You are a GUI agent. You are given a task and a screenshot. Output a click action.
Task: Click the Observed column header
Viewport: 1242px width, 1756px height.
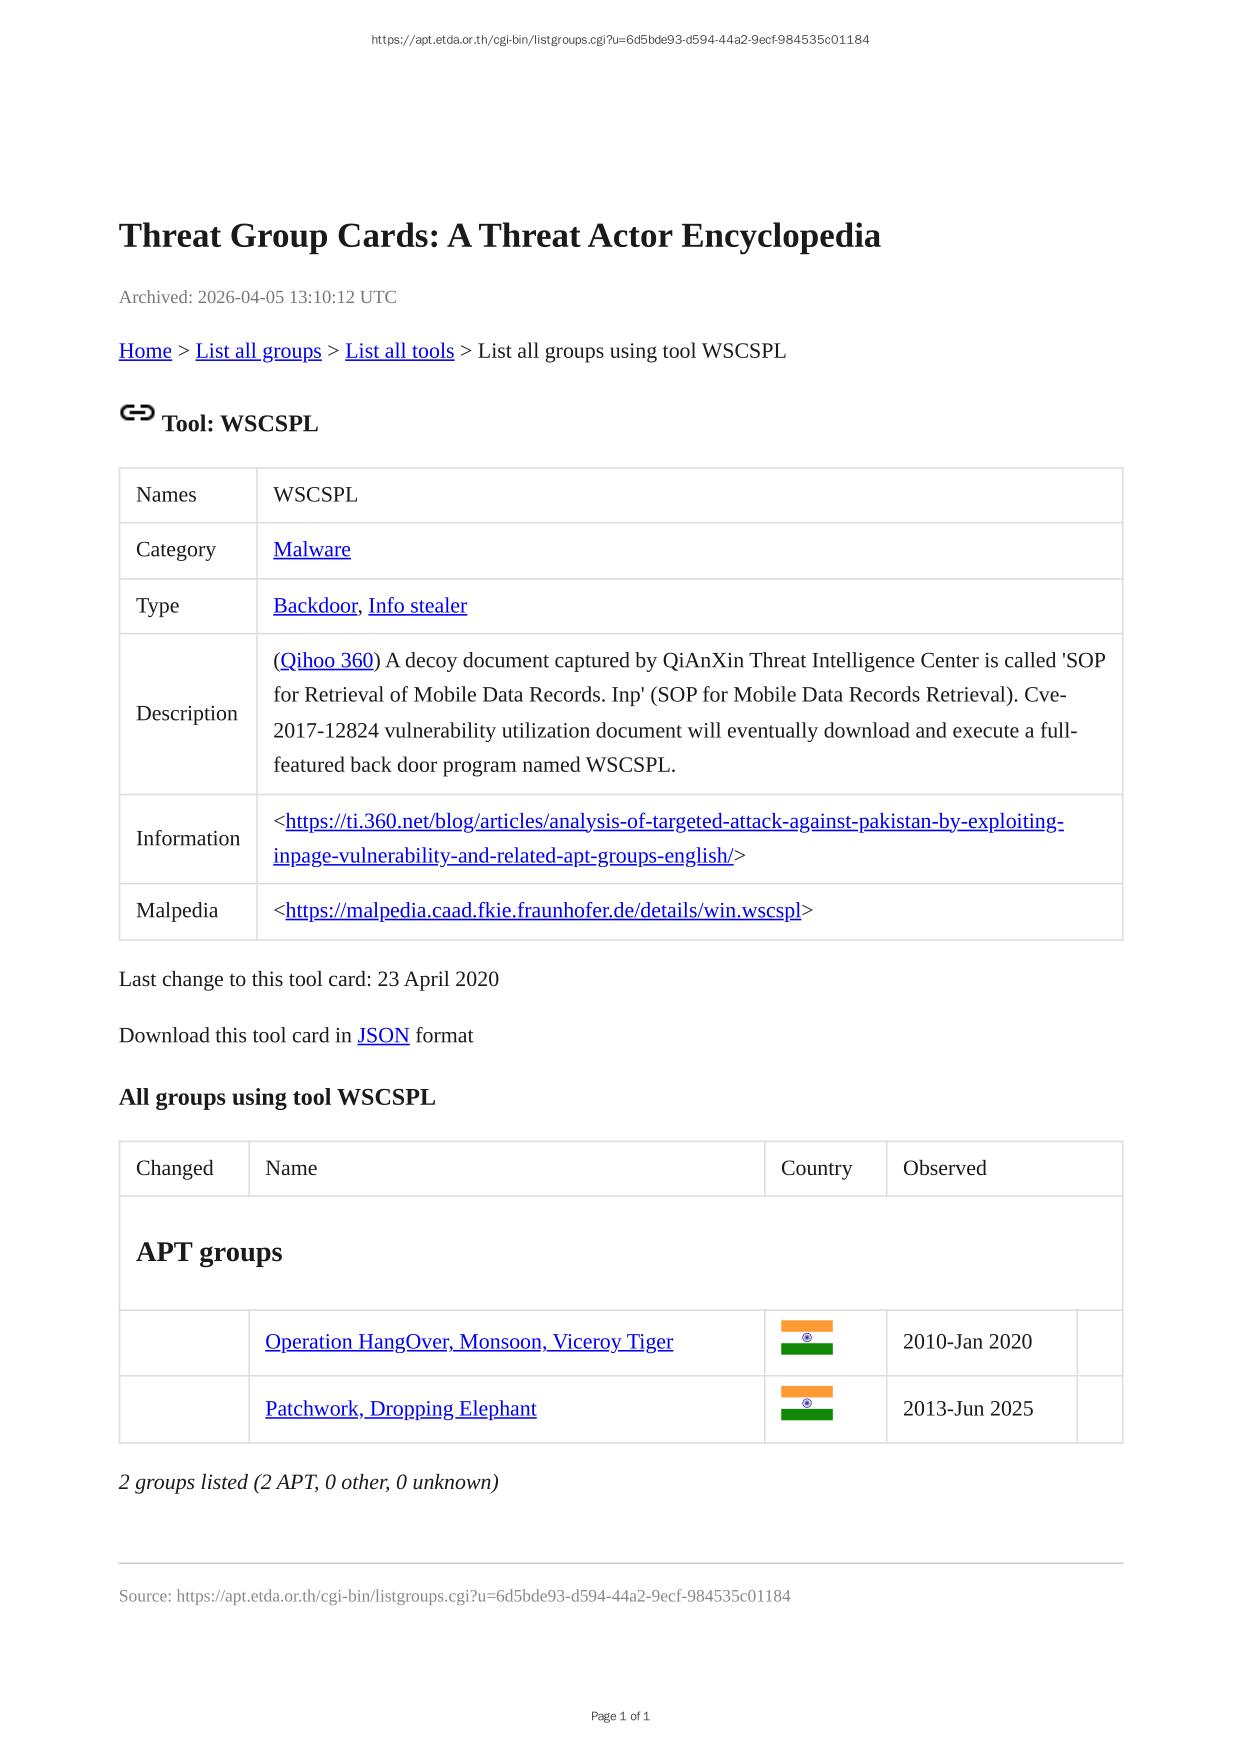(944, 1169)
